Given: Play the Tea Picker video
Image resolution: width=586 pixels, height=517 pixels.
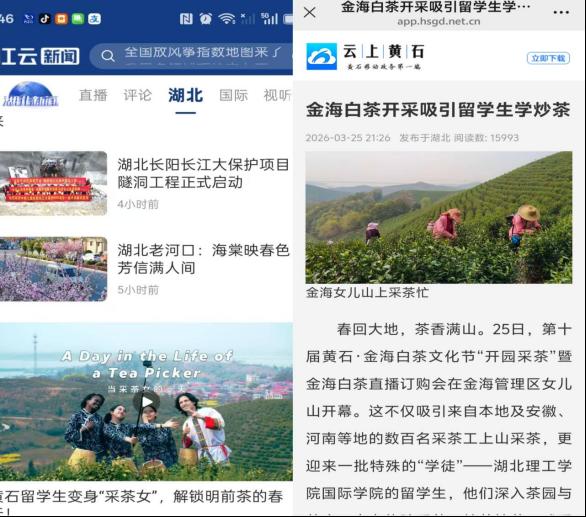Looking at the screenshot, I should pos(146,402).
